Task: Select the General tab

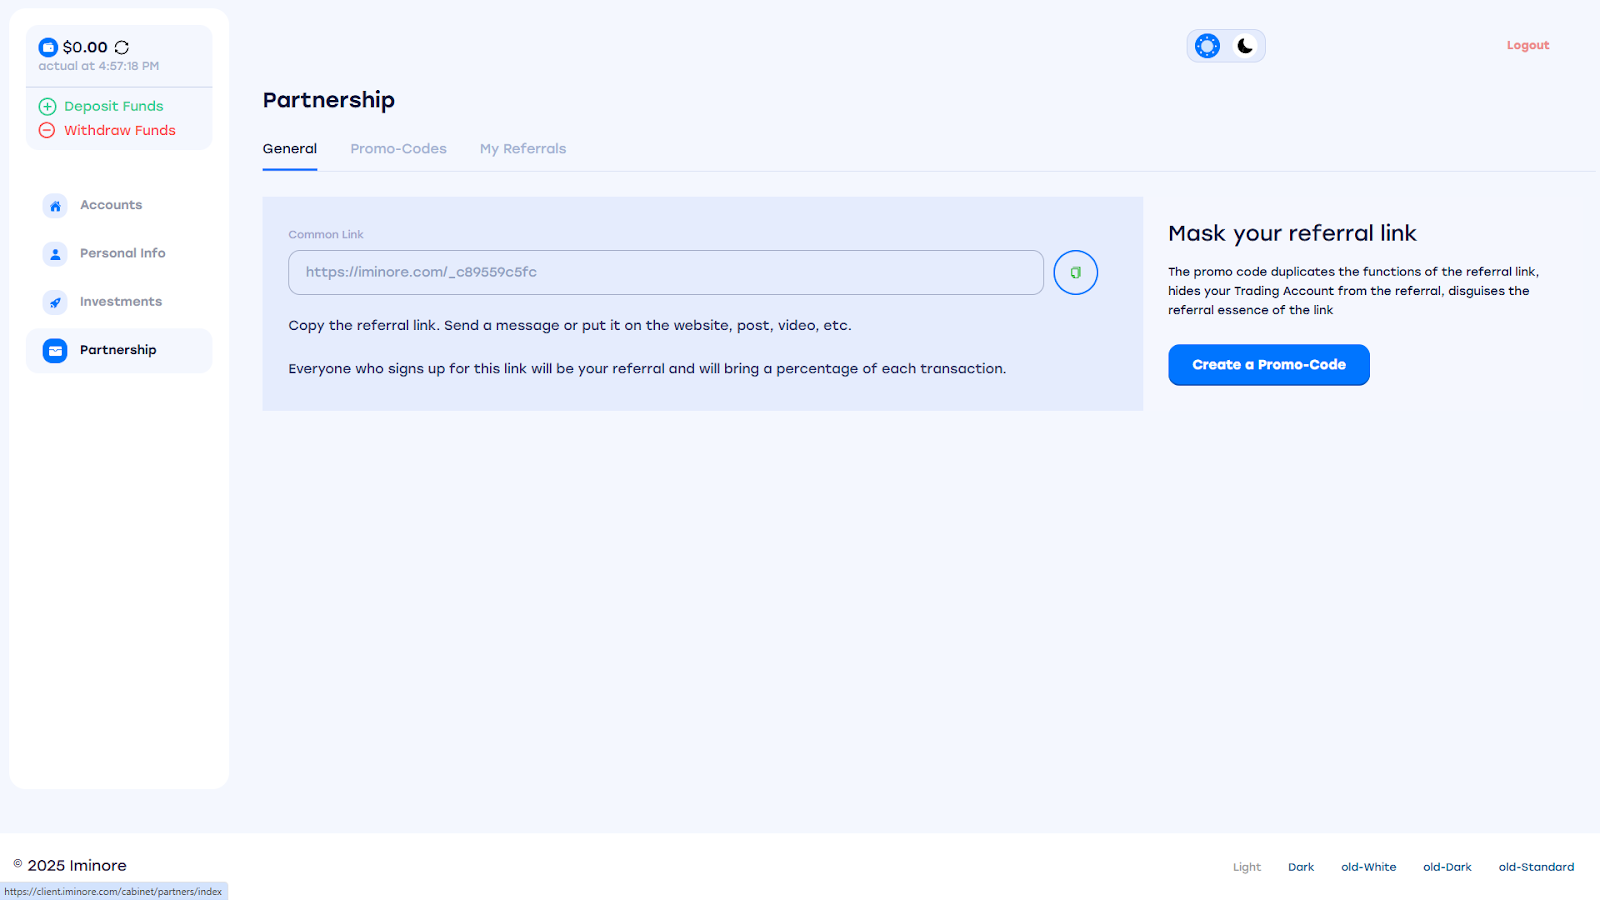Action: (290, 149)
